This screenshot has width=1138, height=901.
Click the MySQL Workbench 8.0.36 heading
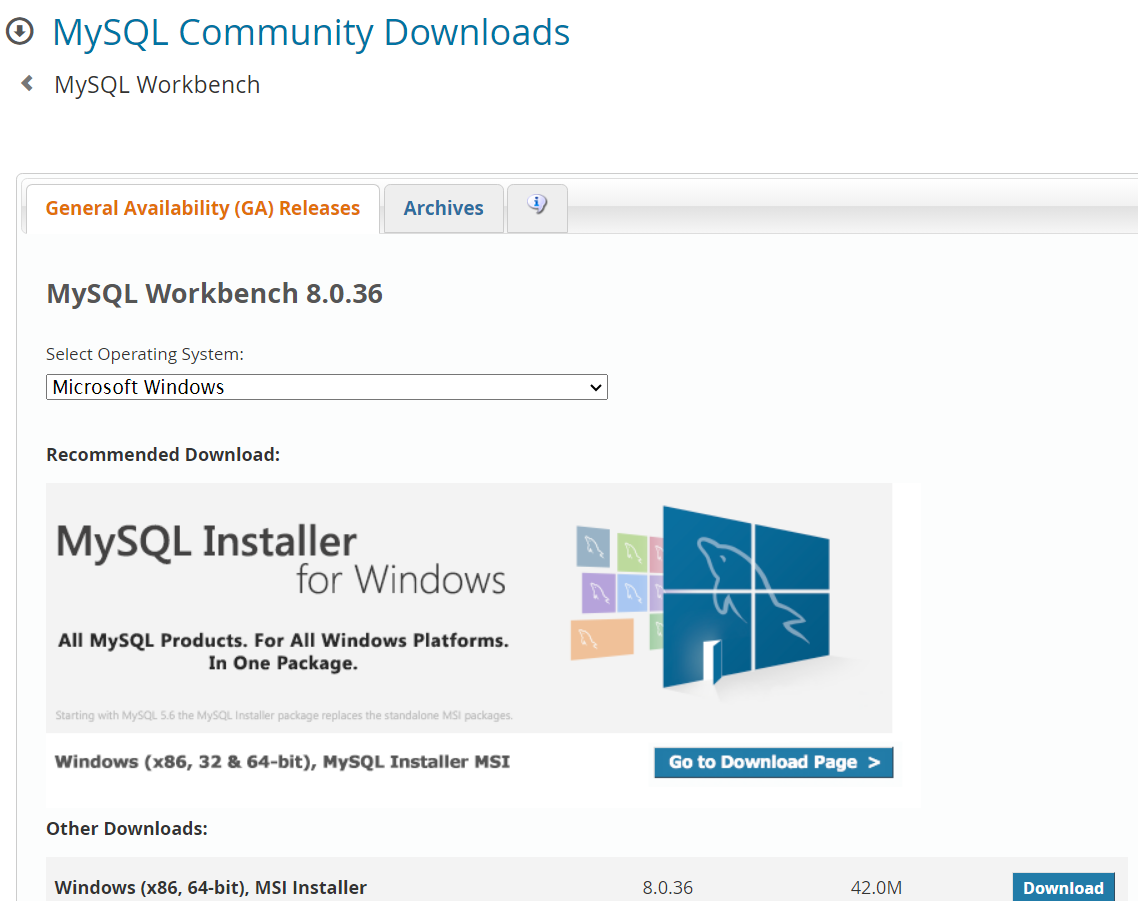214,293
